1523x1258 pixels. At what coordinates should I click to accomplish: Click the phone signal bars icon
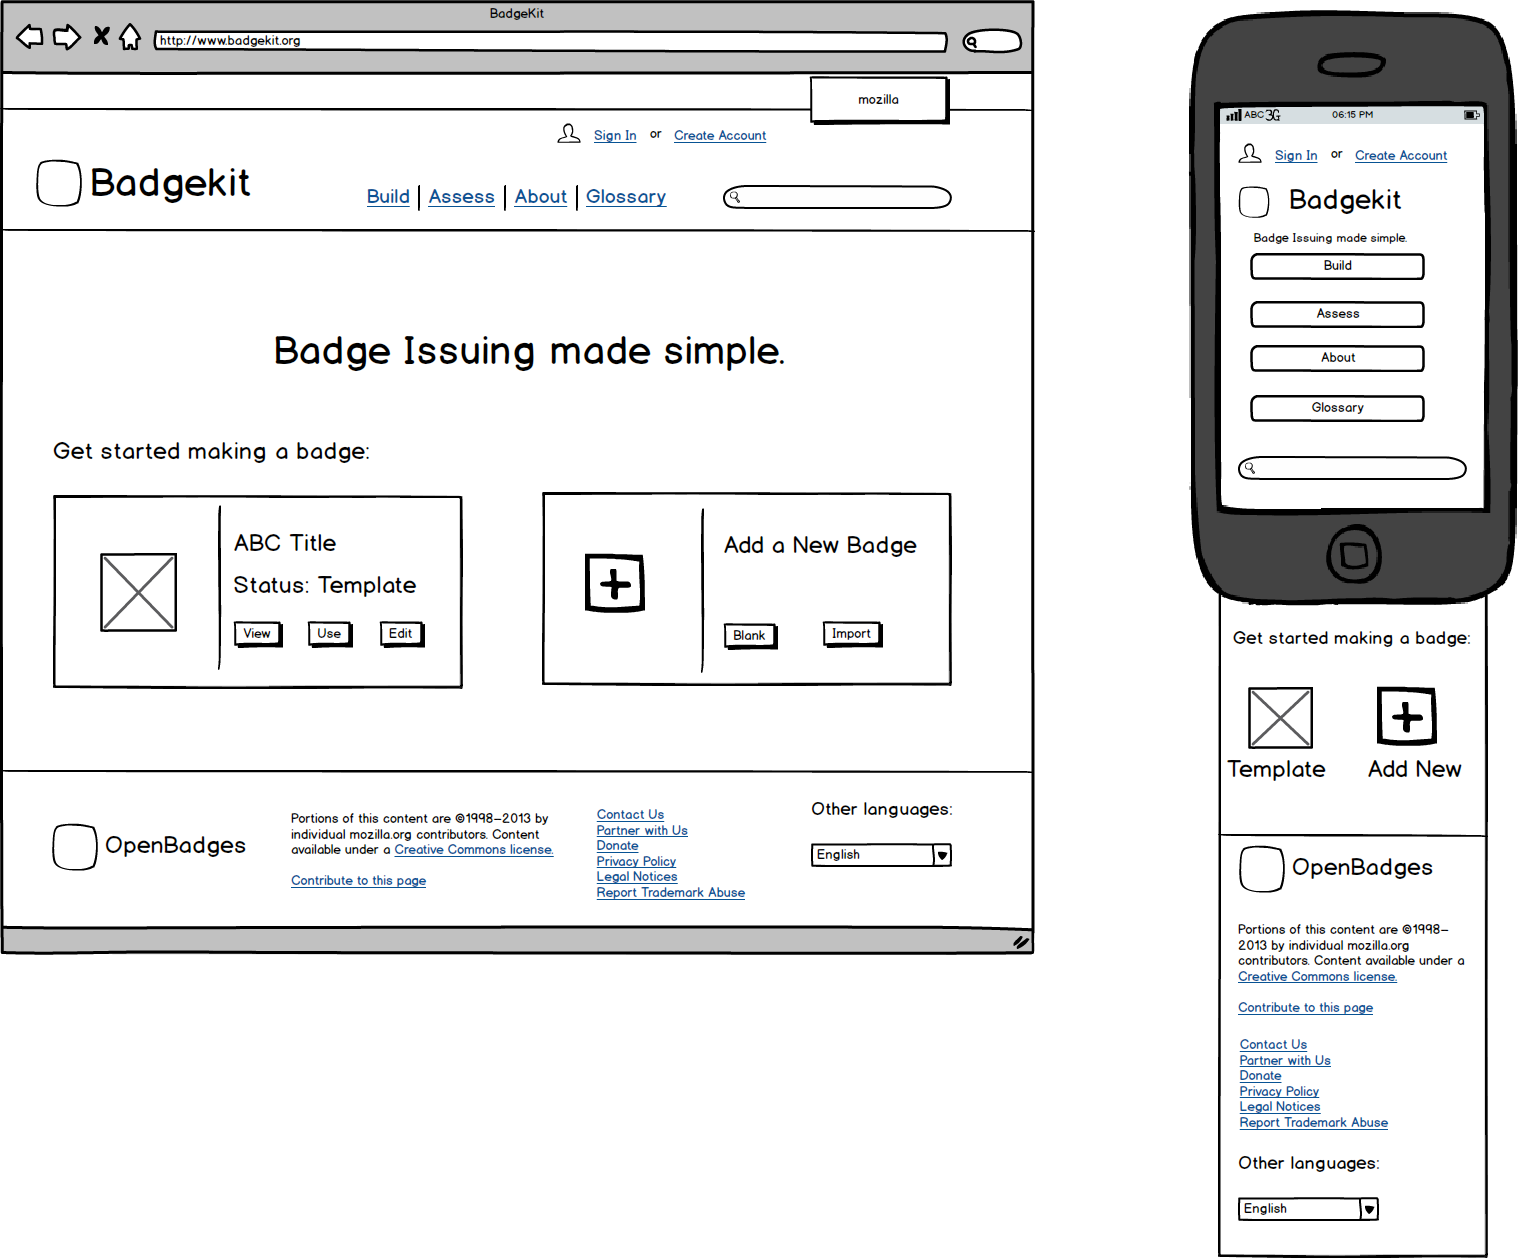[1234, 116]
